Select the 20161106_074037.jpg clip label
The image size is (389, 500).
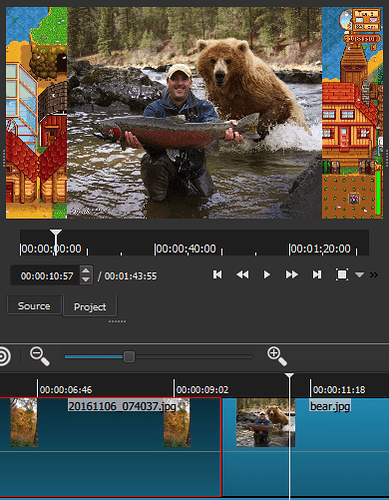[122, 406]
